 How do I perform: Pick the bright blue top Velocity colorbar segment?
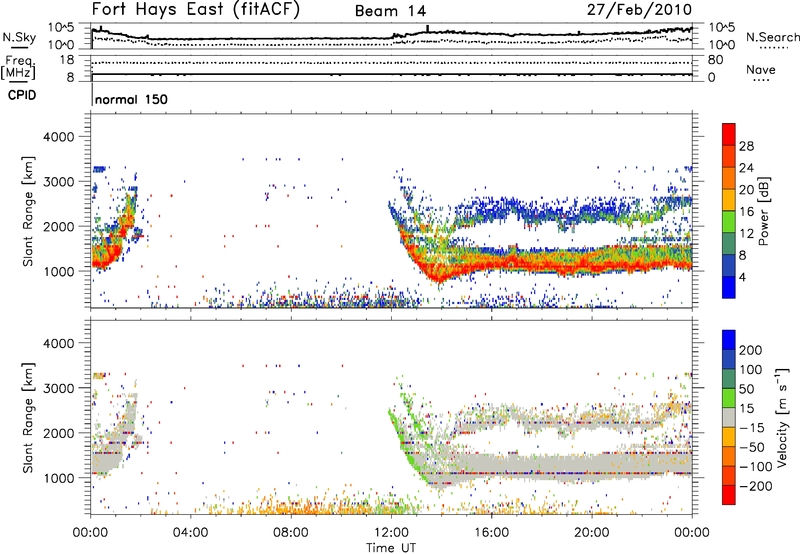tap(729, 339)
